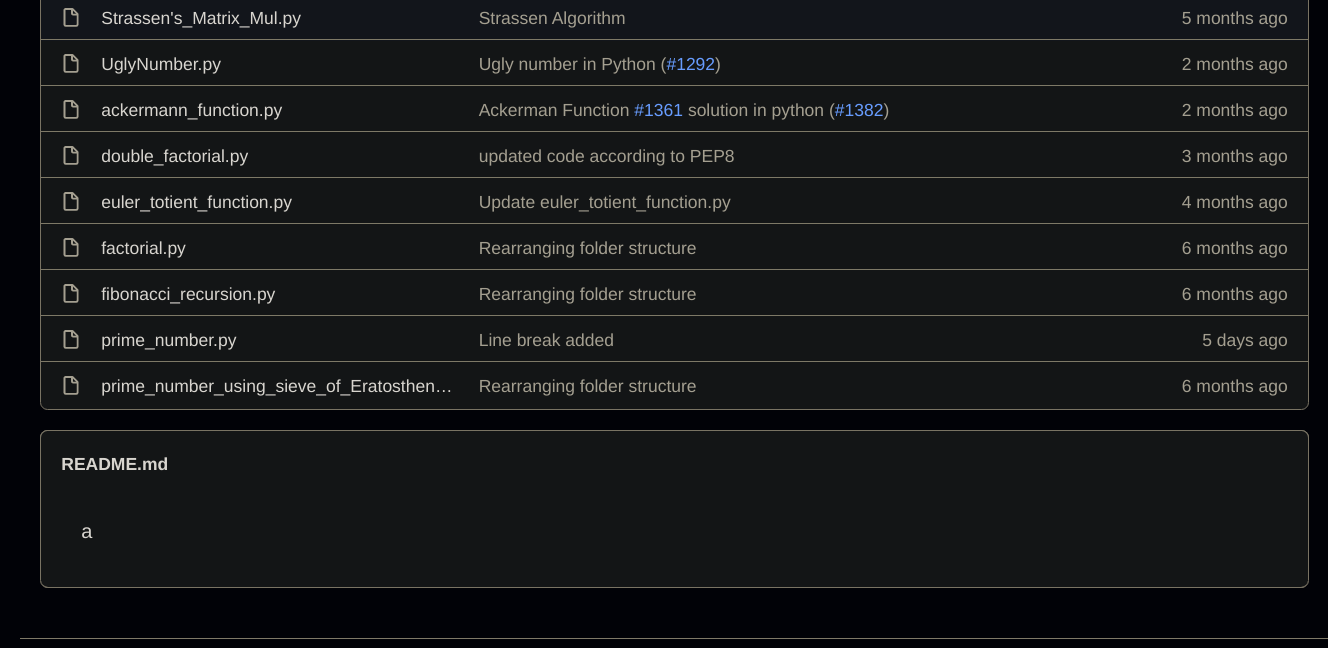Open the ackermann_function.py file
Viewport: 1328px width, 648px height.
(x=191, y=110)
